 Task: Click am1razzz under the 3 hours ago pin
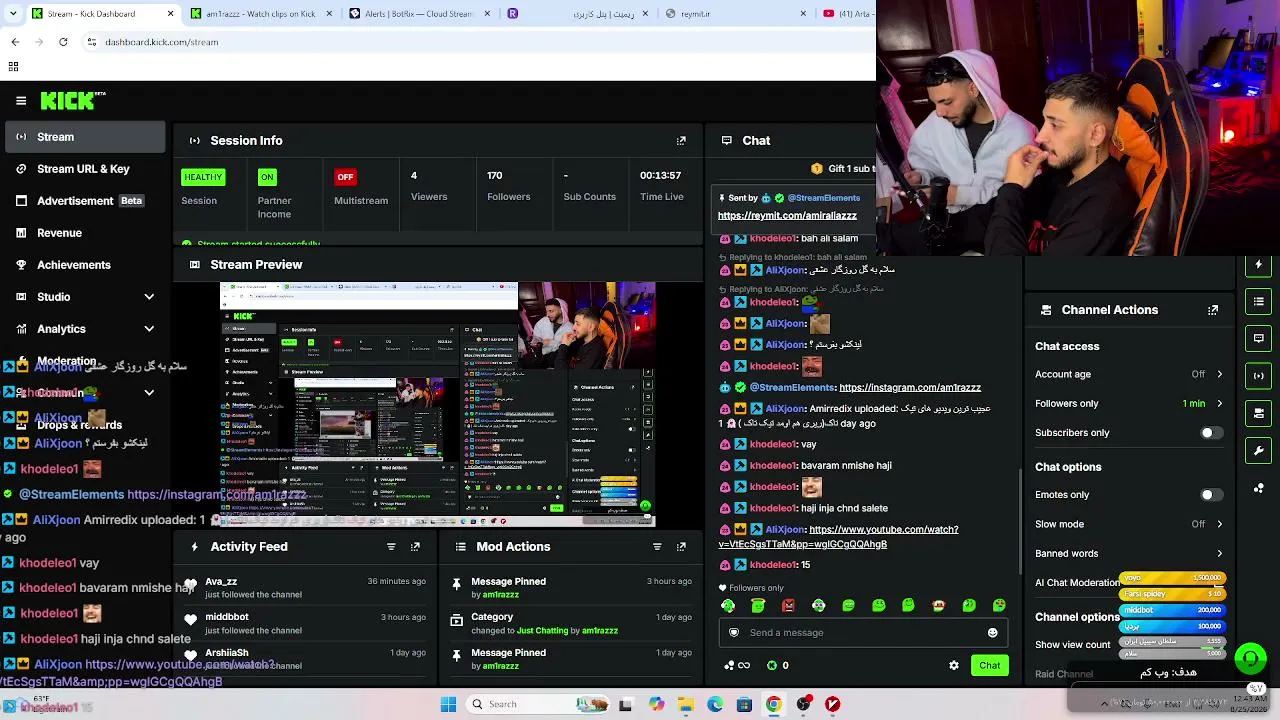501,595
